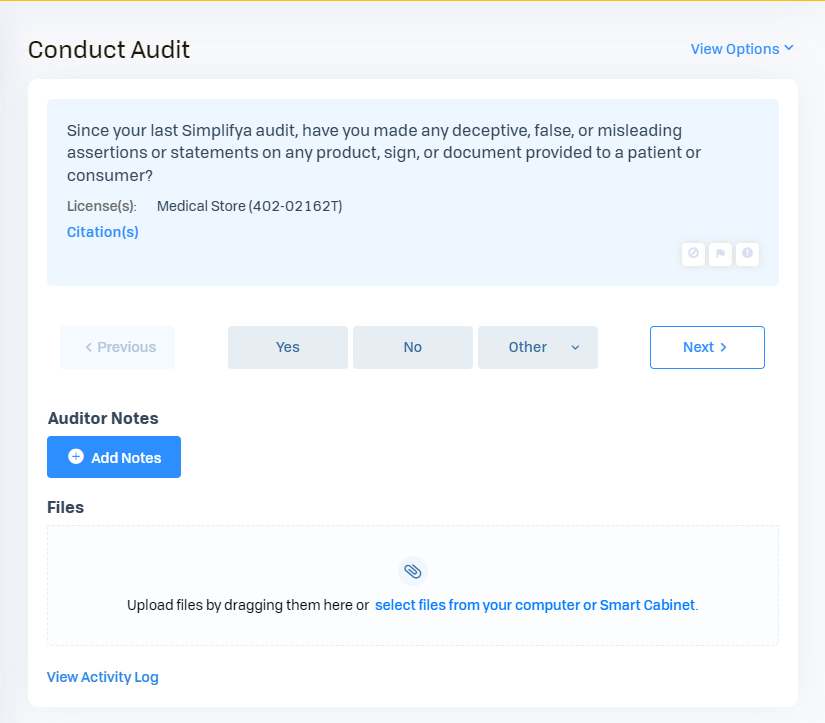Image resolution: width=825 pixels, height=723 pixels.
Task: Answer No to the audit question
Action: click(x=413, y=347)
